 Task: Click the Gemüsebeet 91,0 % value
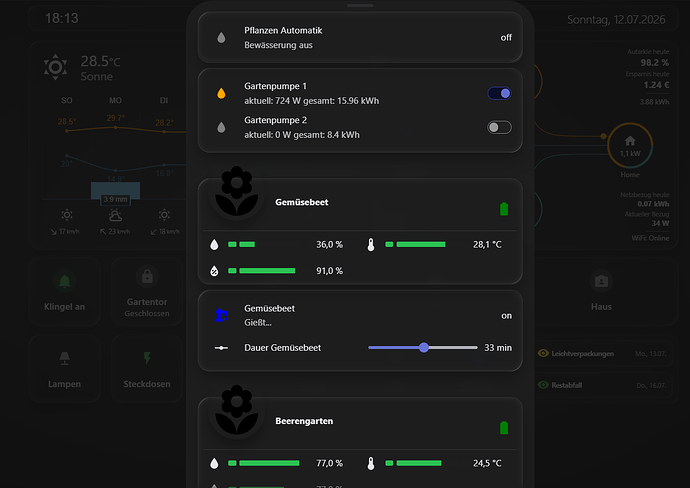329,271
